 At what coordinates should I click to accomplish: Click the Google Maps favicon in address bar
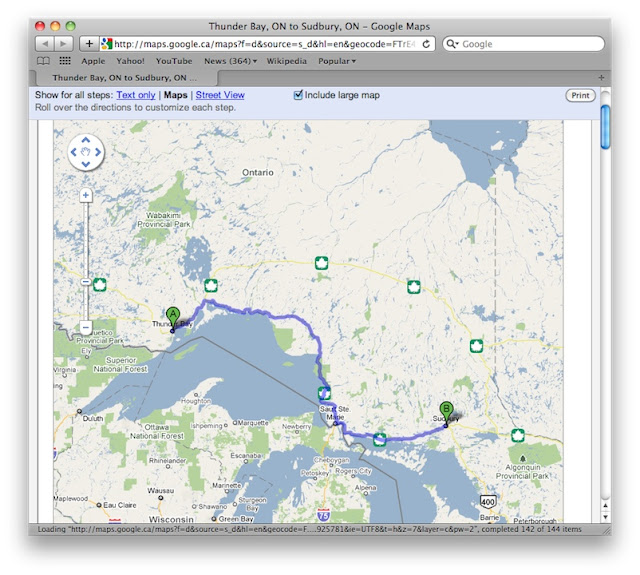coord(107,44)
